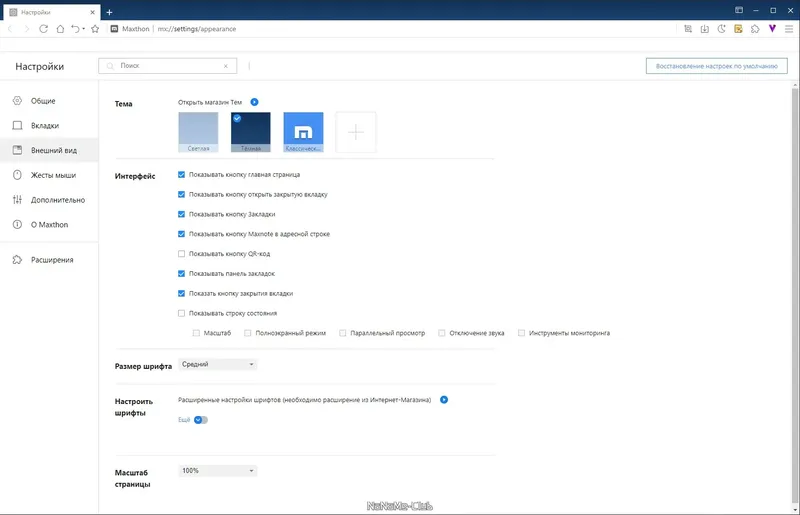Screen dimensions: 800x515
Task: Uncheck show home page button option
Action: (x=181, y=175)
